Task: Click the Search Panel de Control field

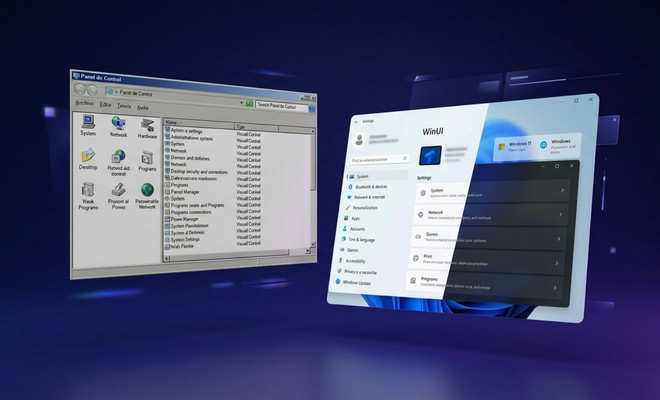Action: click(281, 106)
